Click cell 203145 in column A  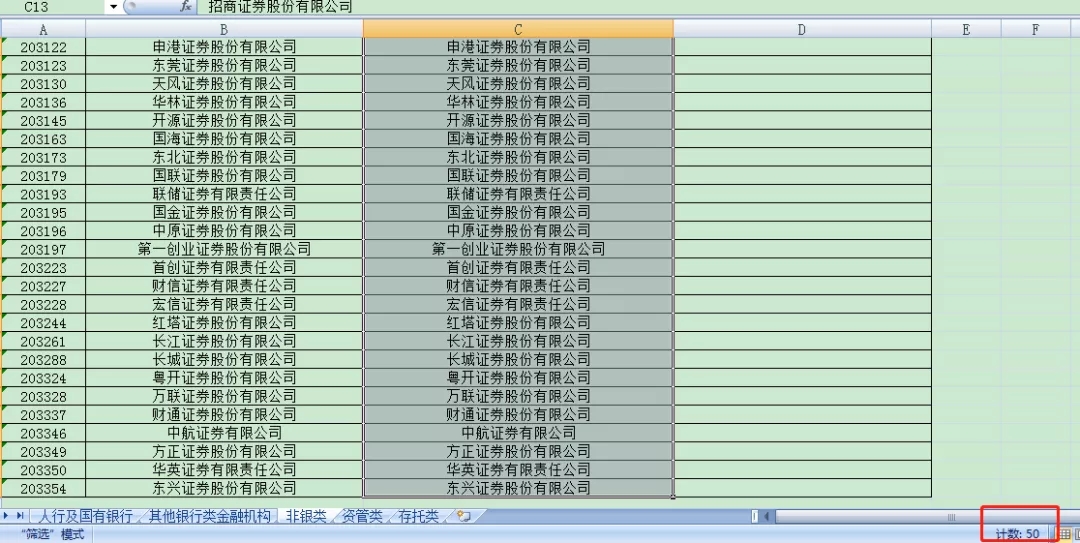pyautogui.click(x=43, y=121)
